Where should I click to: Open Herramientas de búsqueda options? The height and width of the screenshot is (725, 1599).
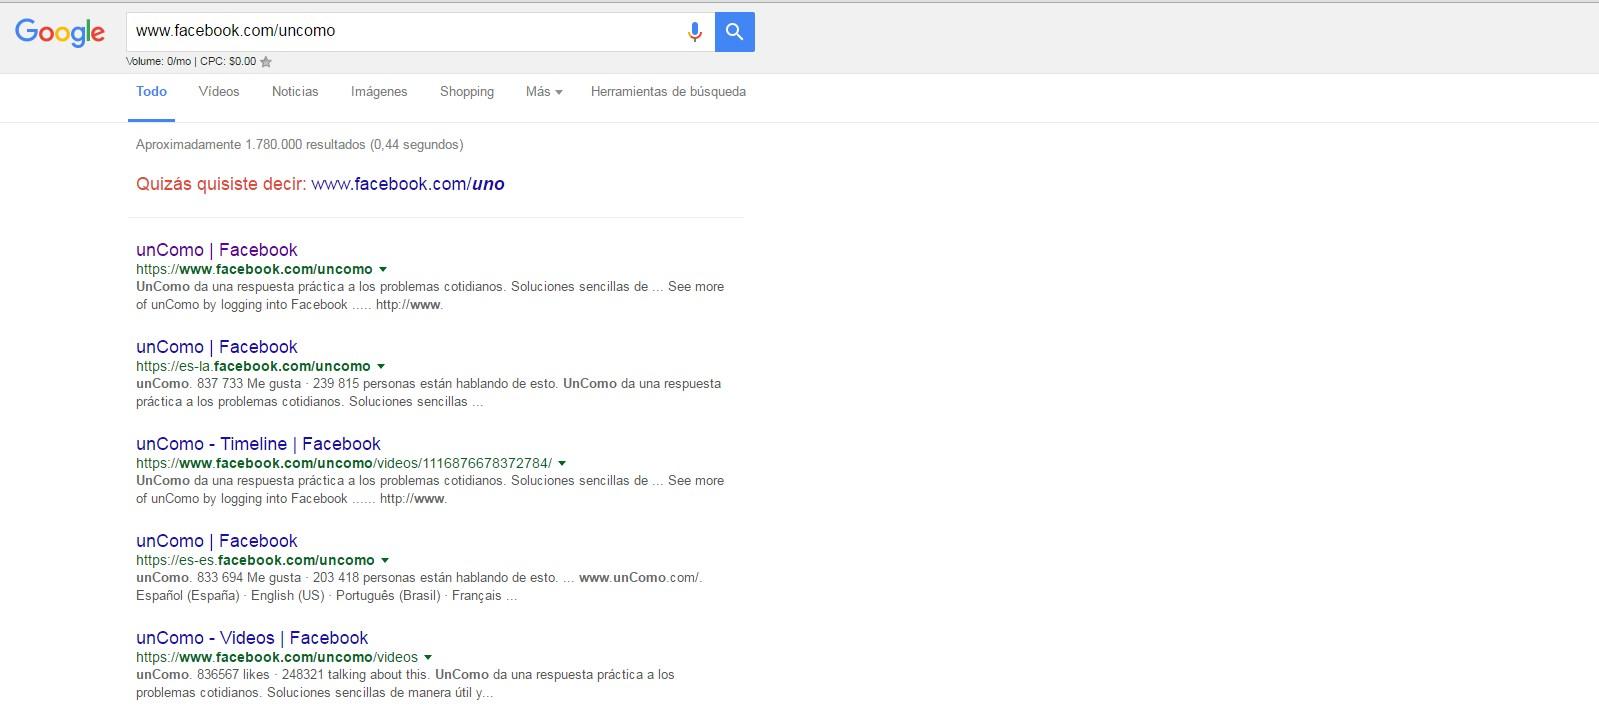(x=668, y=92)
